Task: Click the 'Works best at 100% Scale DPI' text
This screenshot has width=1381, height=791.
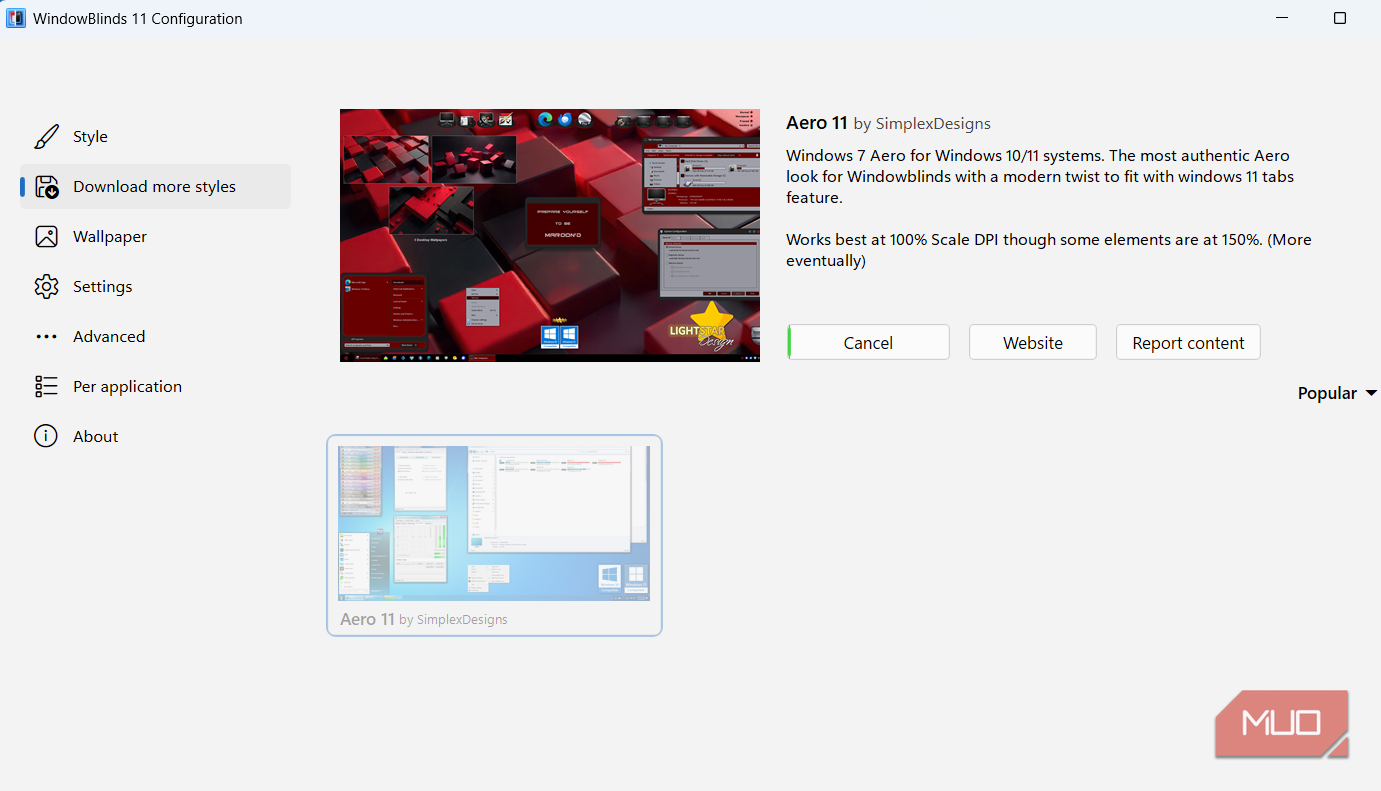Action: click(x=1049, y=250)
